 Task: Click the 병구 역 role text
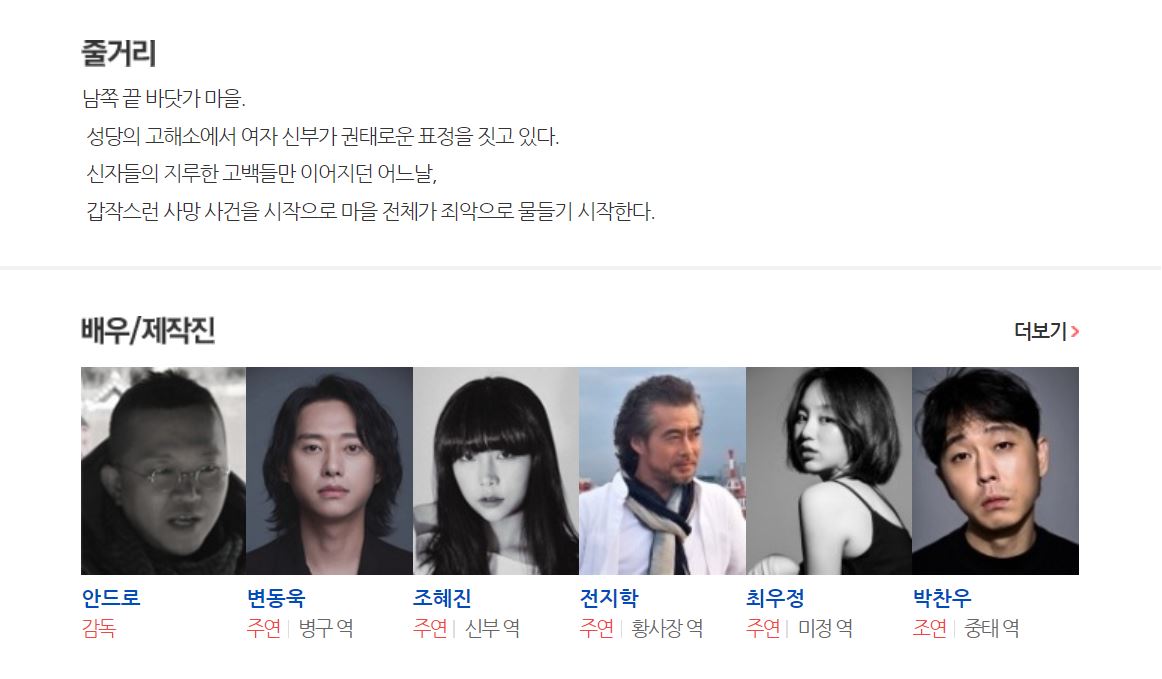coord(326,629)
